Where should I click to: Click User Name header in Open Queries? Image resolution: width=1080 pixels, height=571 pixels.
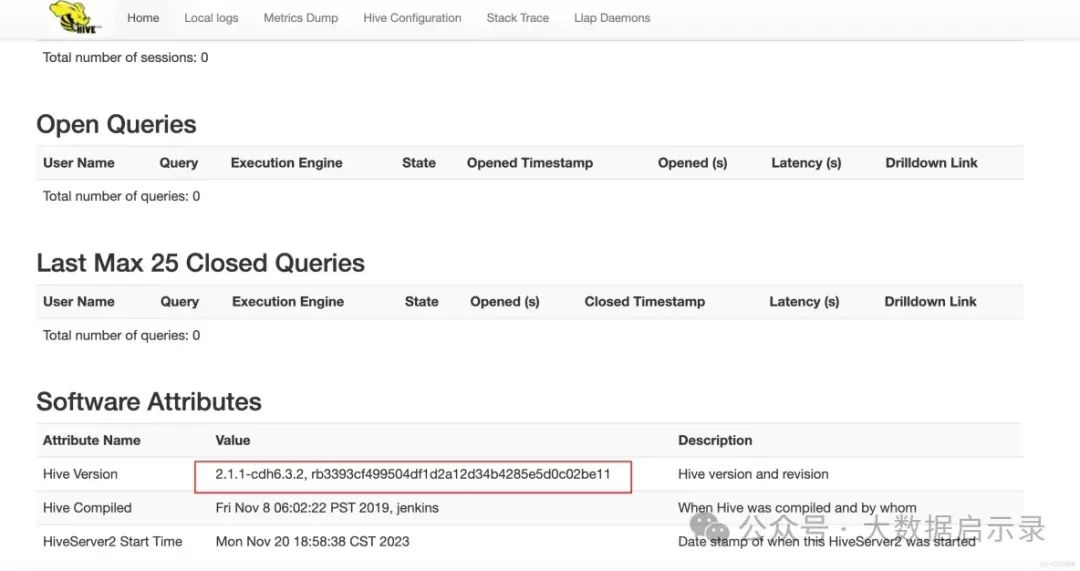click(x=79, y=163)
